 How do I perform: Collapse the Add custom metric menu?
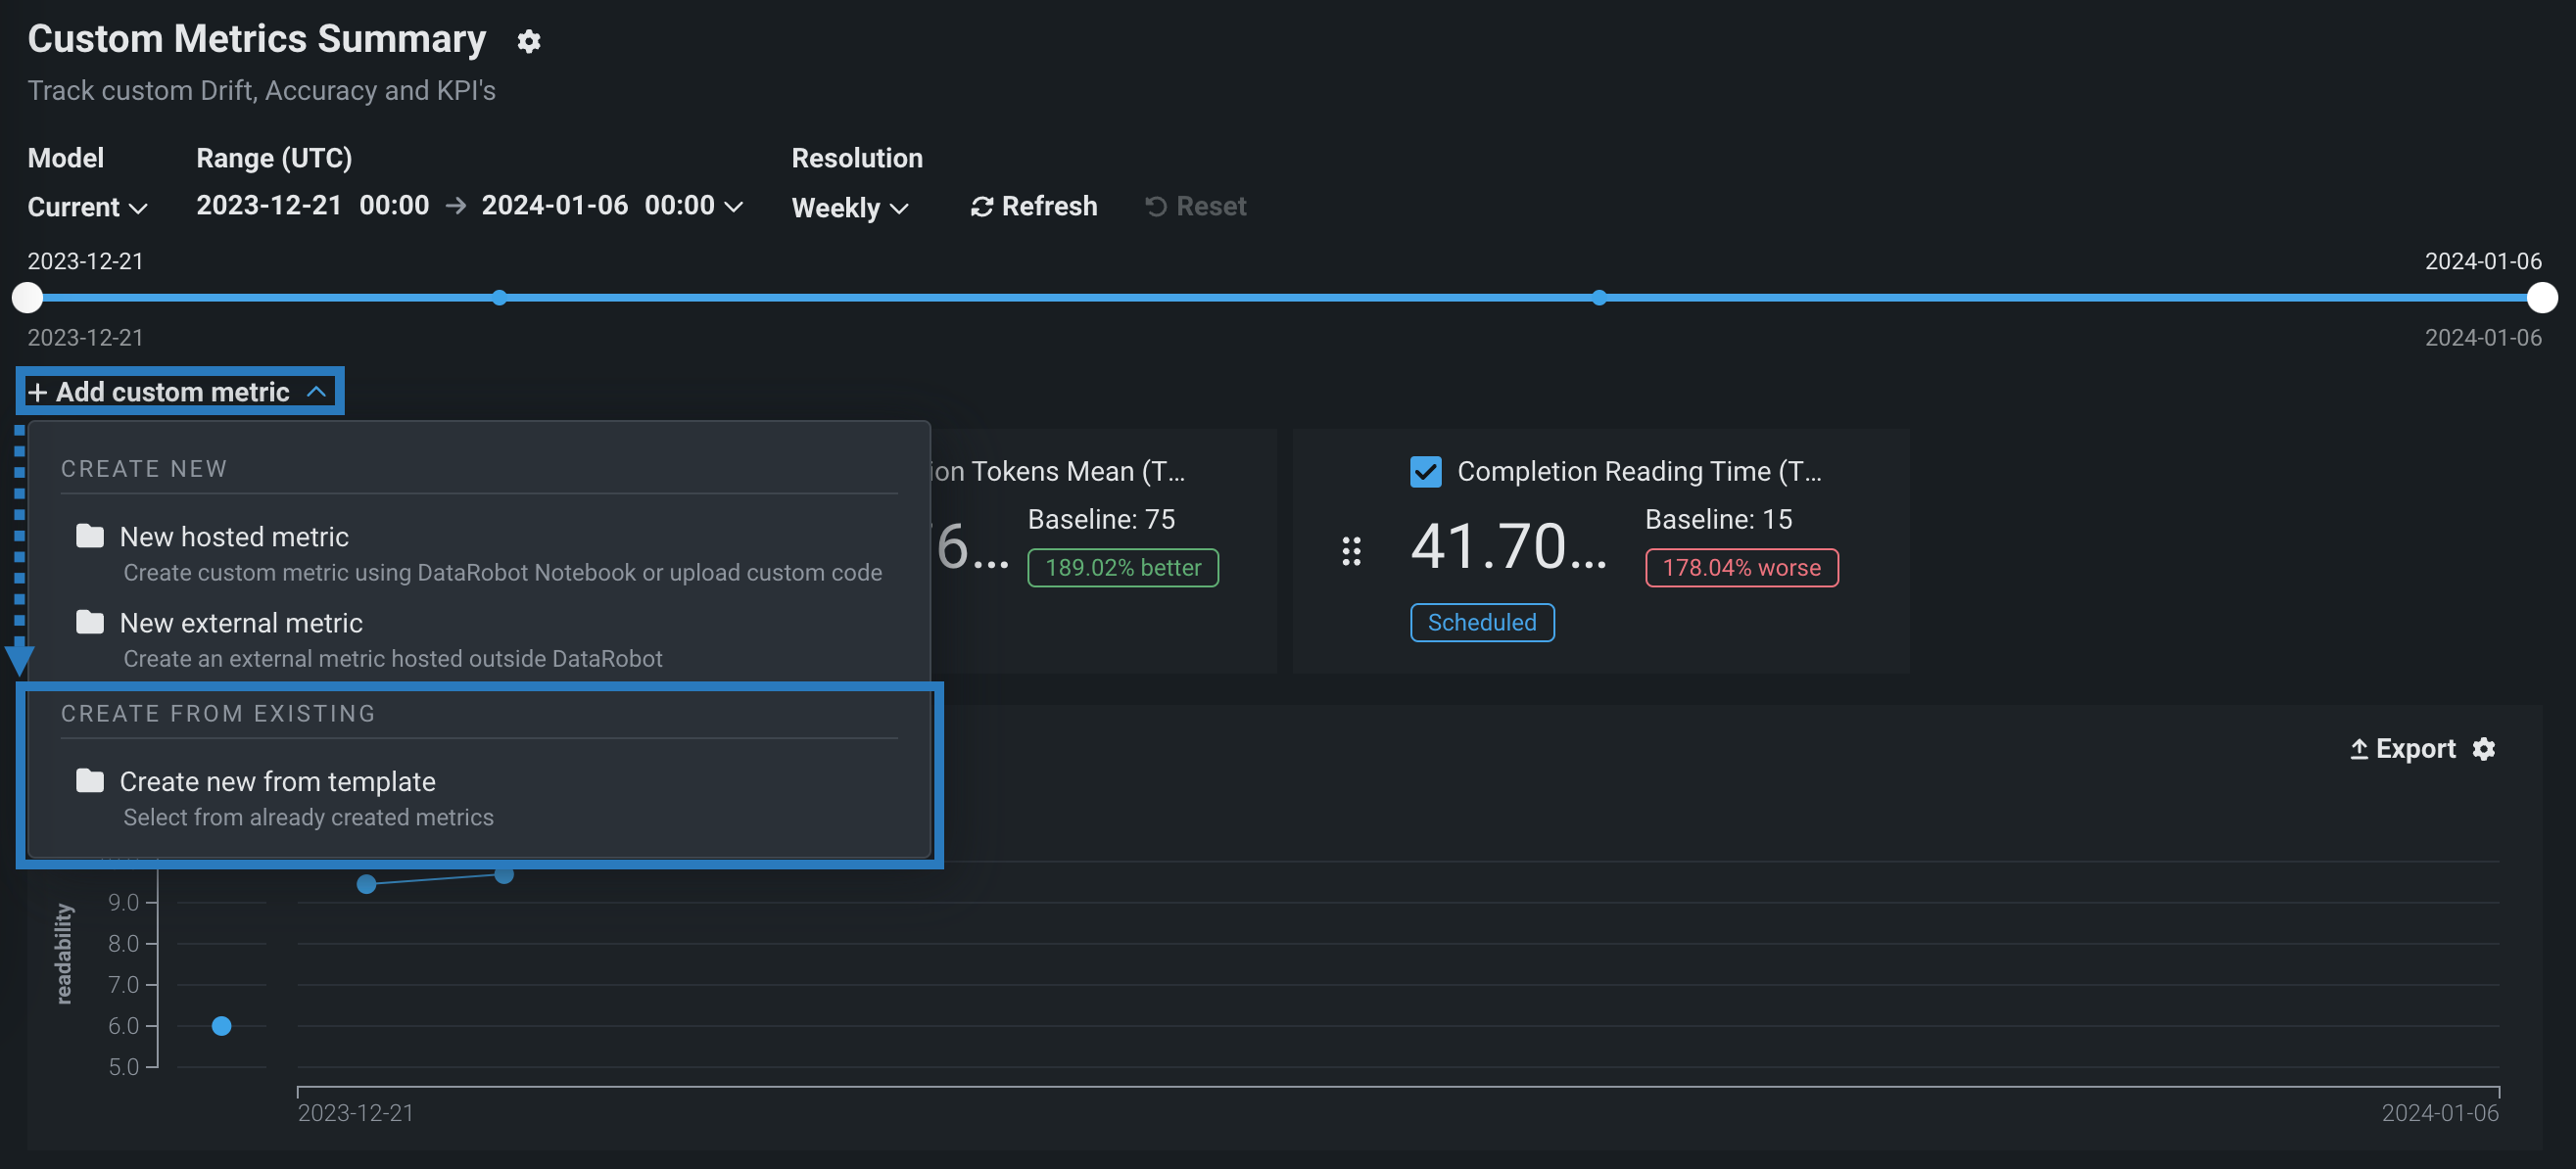click(180, 391)
